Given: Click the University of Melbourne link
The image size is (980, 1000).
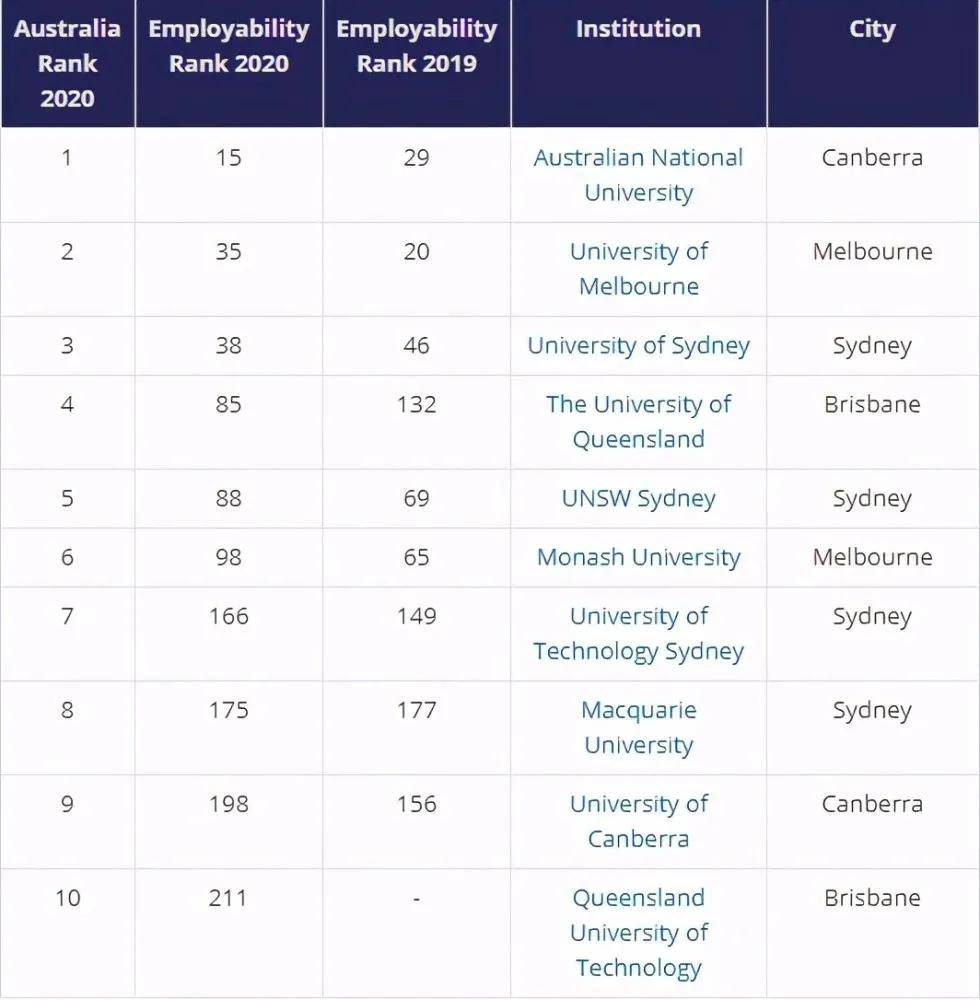Looking at the screenshot, I should coord(638,269).
